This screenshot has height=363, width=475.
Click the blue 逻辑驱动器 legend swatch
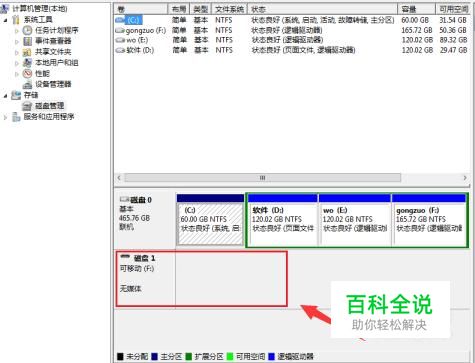click(271, 357)
